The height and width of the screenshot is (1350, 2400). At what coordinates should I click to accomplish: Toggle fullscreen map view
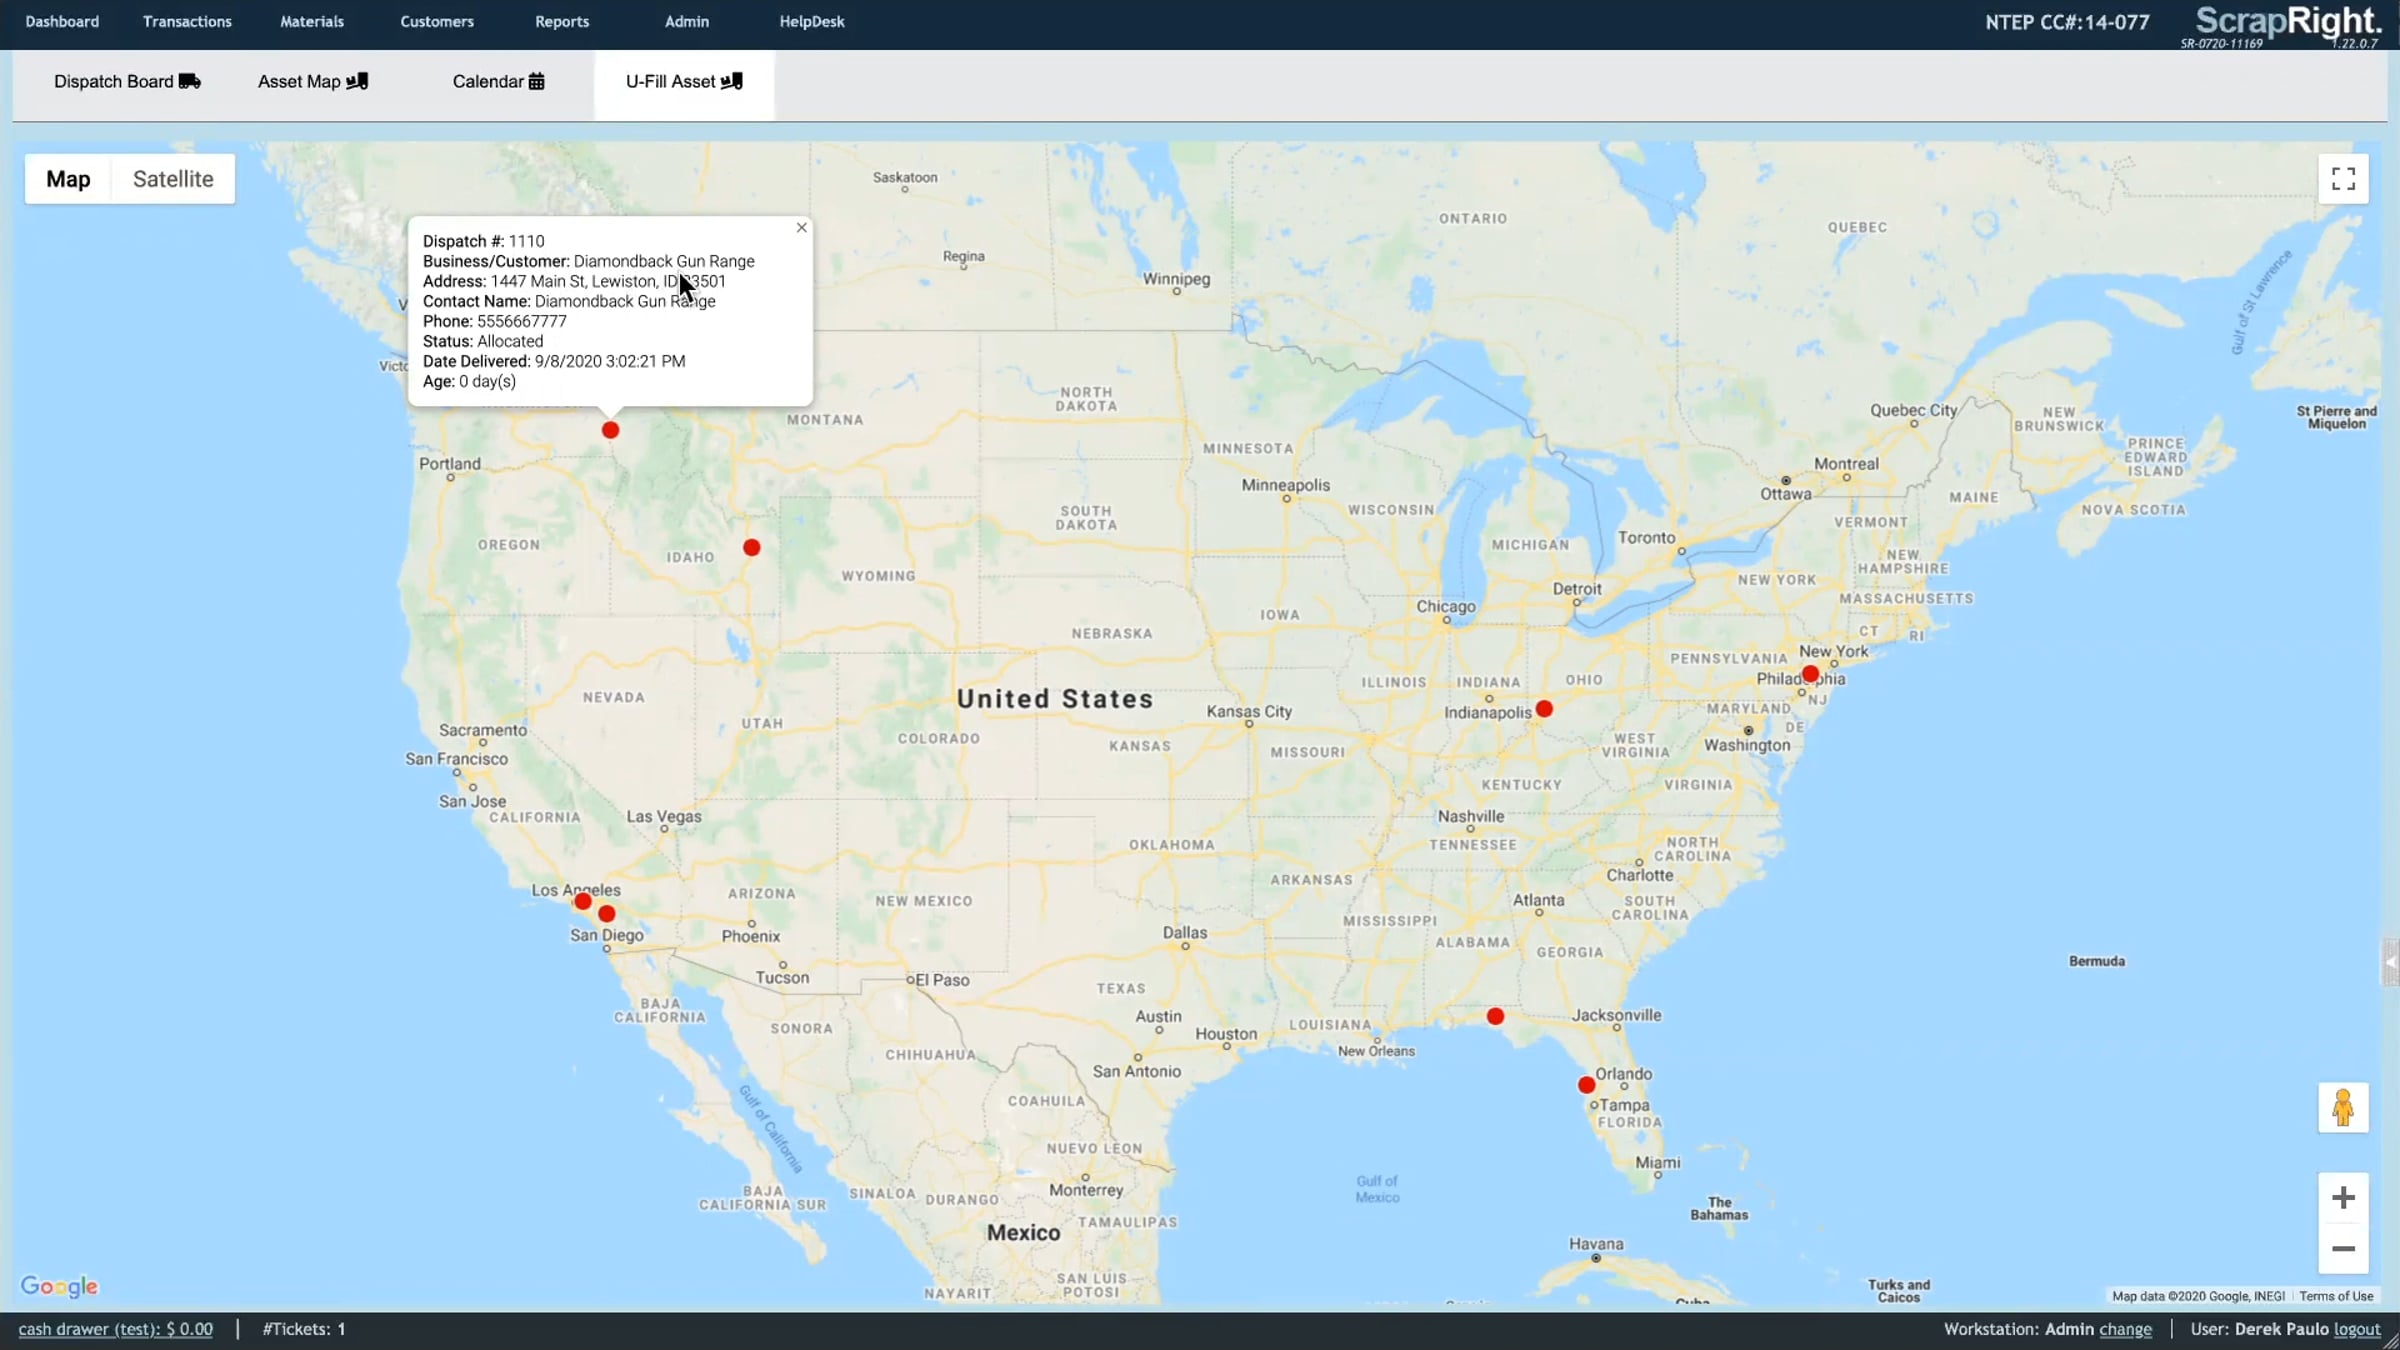pyautogui.click(x=2343, y=179)
